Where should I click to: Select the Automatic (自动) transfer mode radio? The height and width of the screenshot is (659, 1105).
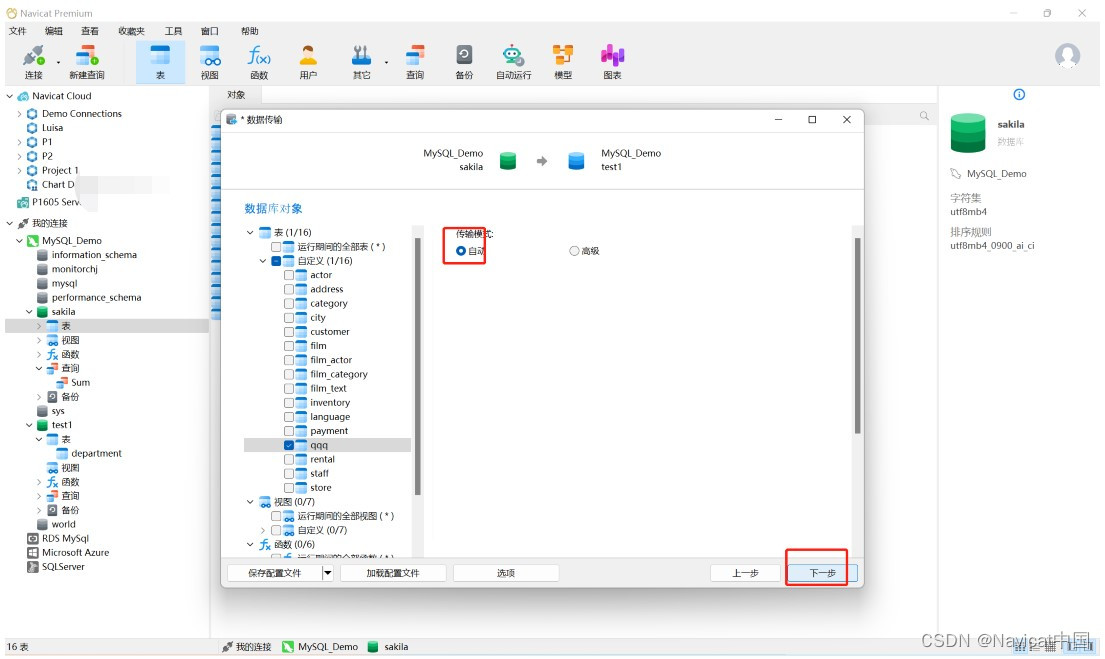click(461, 251)
